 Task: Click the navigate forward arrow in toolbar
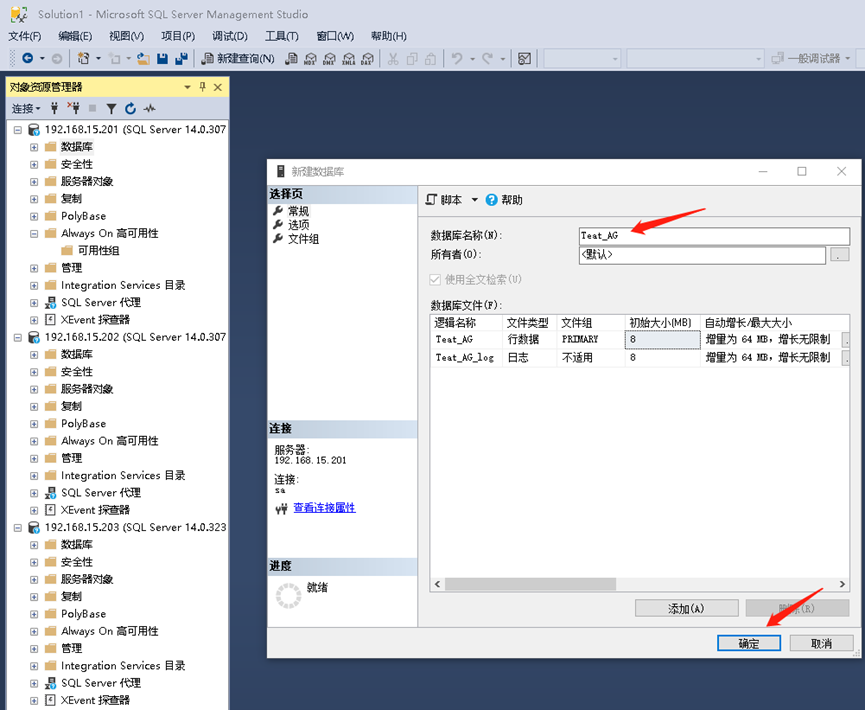57,58
